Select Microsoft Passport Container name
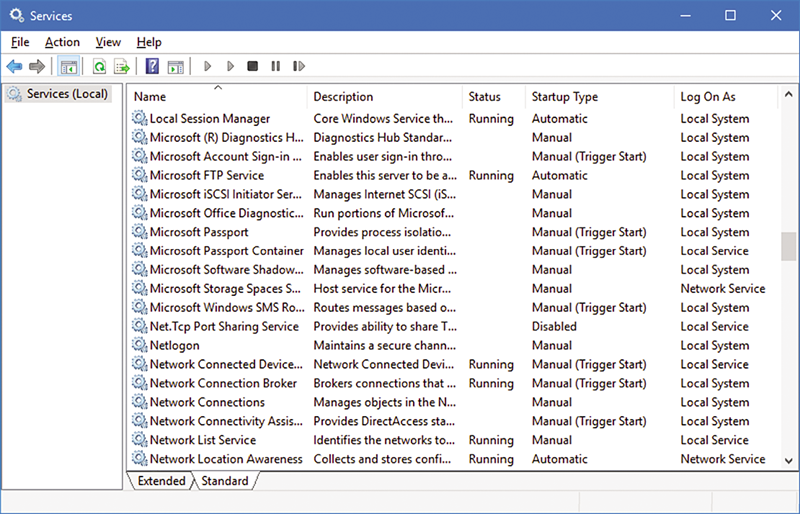The height and width of the screenshot is (514, 800). tap(227, 251)
